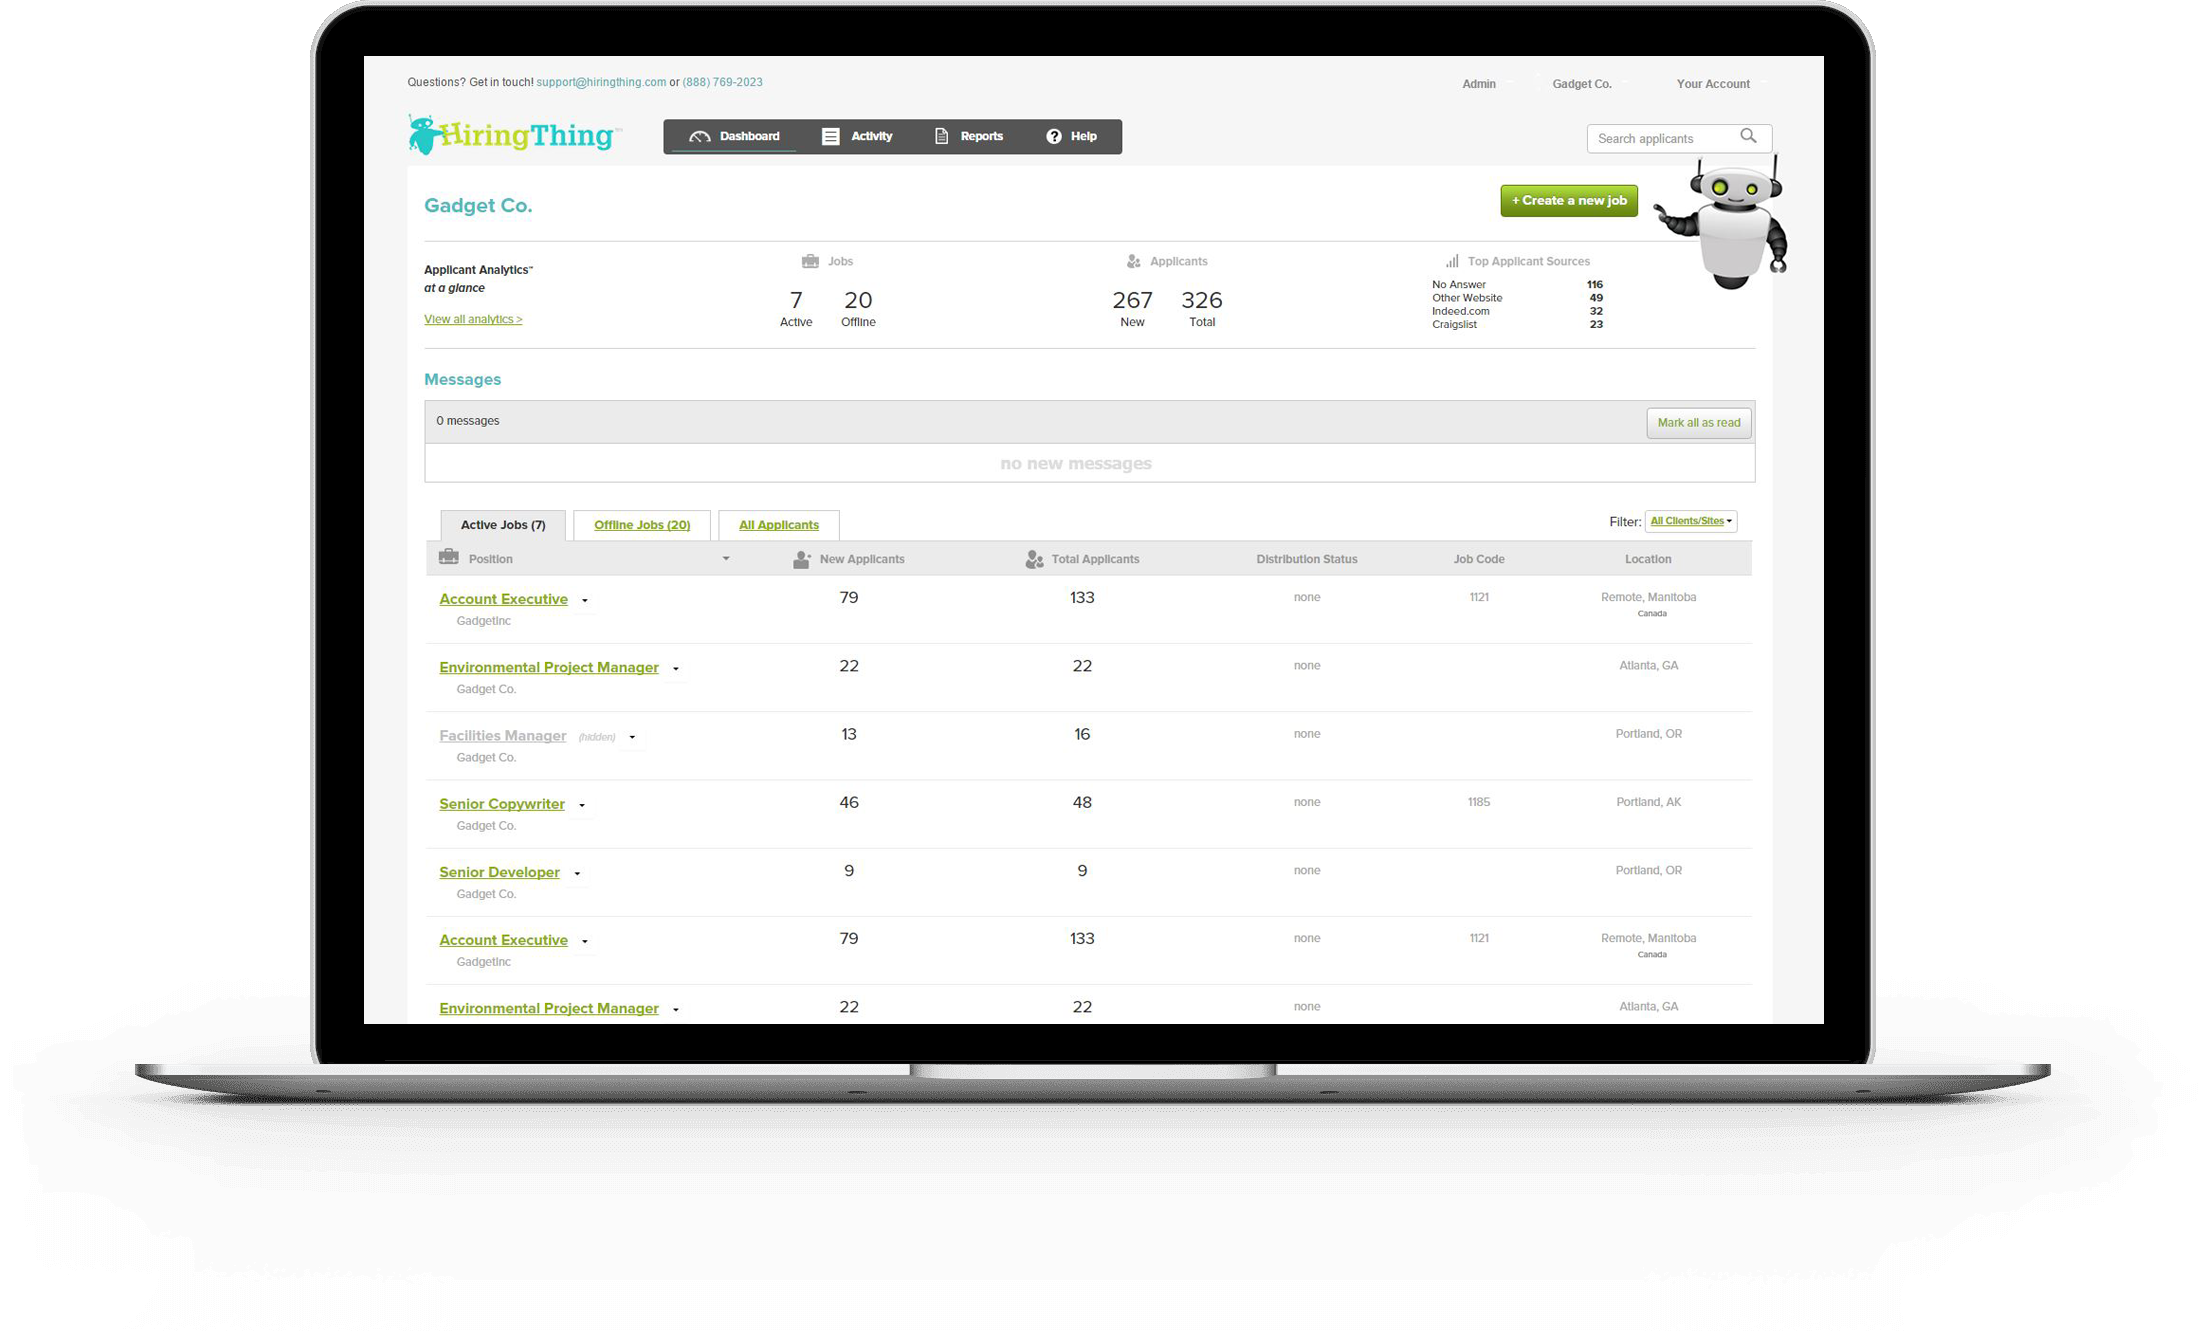Image resolution: width=2204 pixels, height=1331 pixels.
Task: Click the HiringThing logo
Action: click(514, 135)
